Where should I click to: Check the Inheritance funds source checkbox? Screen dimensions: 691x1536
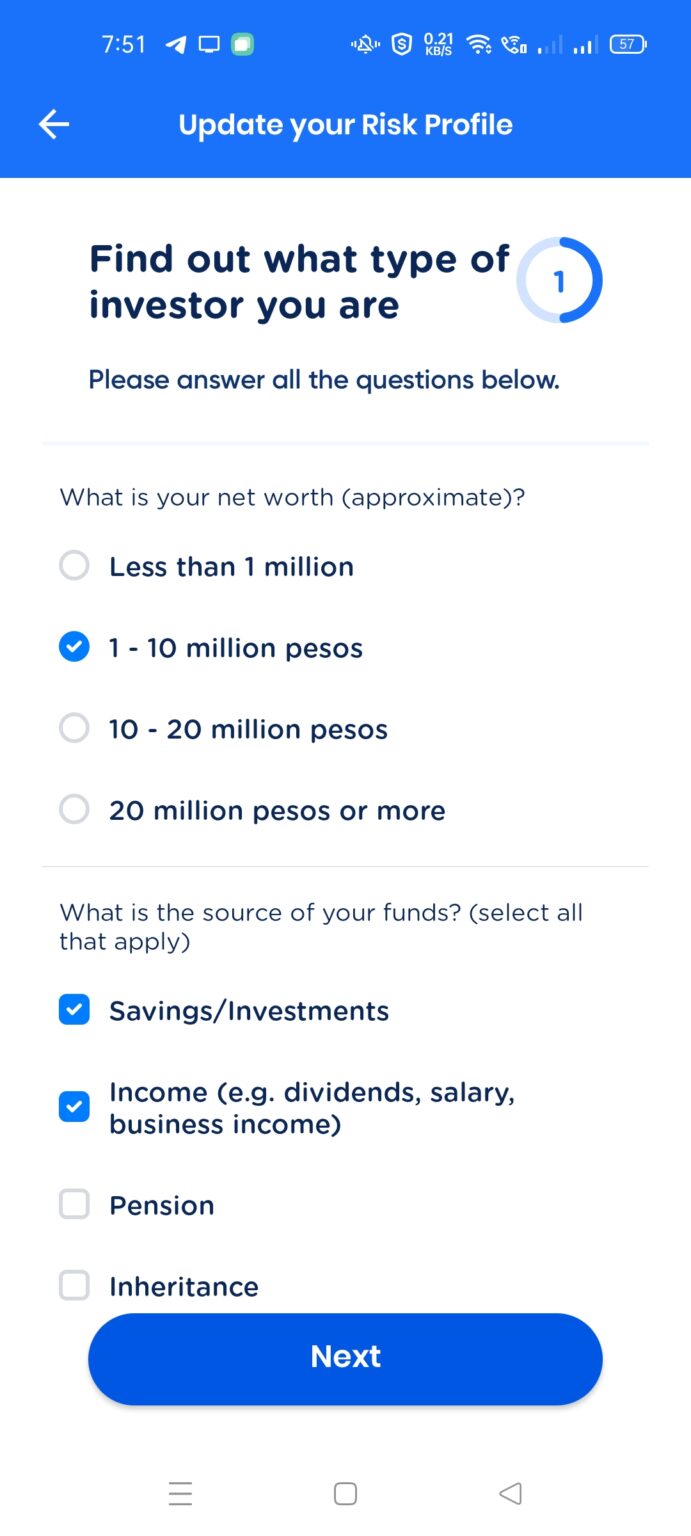click(73, 1285)
